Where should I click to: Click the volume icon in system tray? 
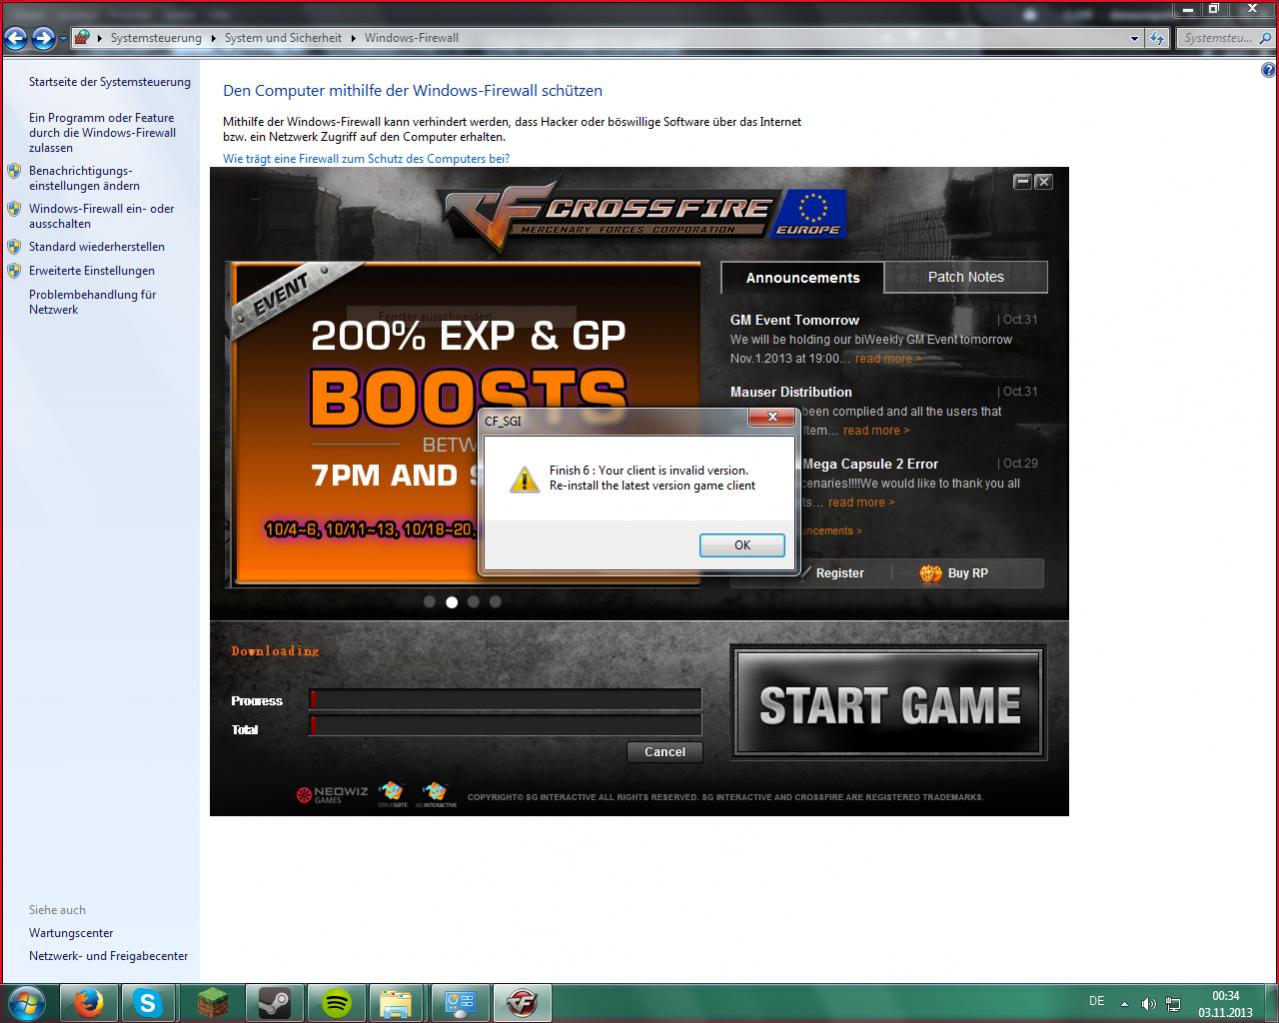tap(1149, 1003)
